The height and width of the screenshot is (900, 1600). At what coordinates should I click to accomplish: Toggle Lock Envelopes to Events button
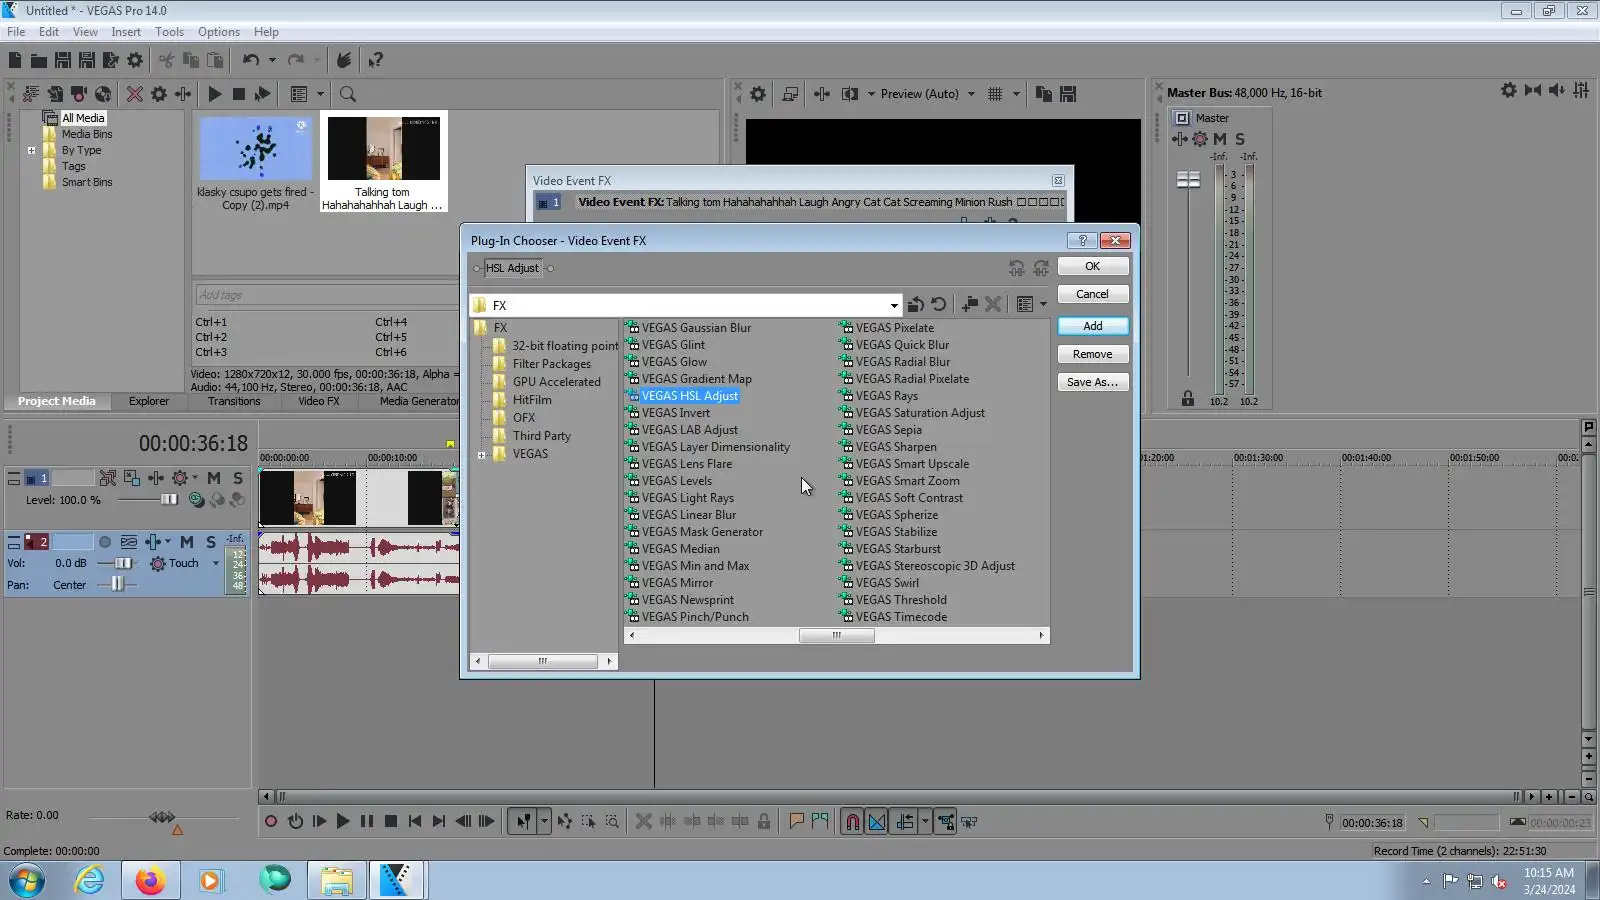945,822
